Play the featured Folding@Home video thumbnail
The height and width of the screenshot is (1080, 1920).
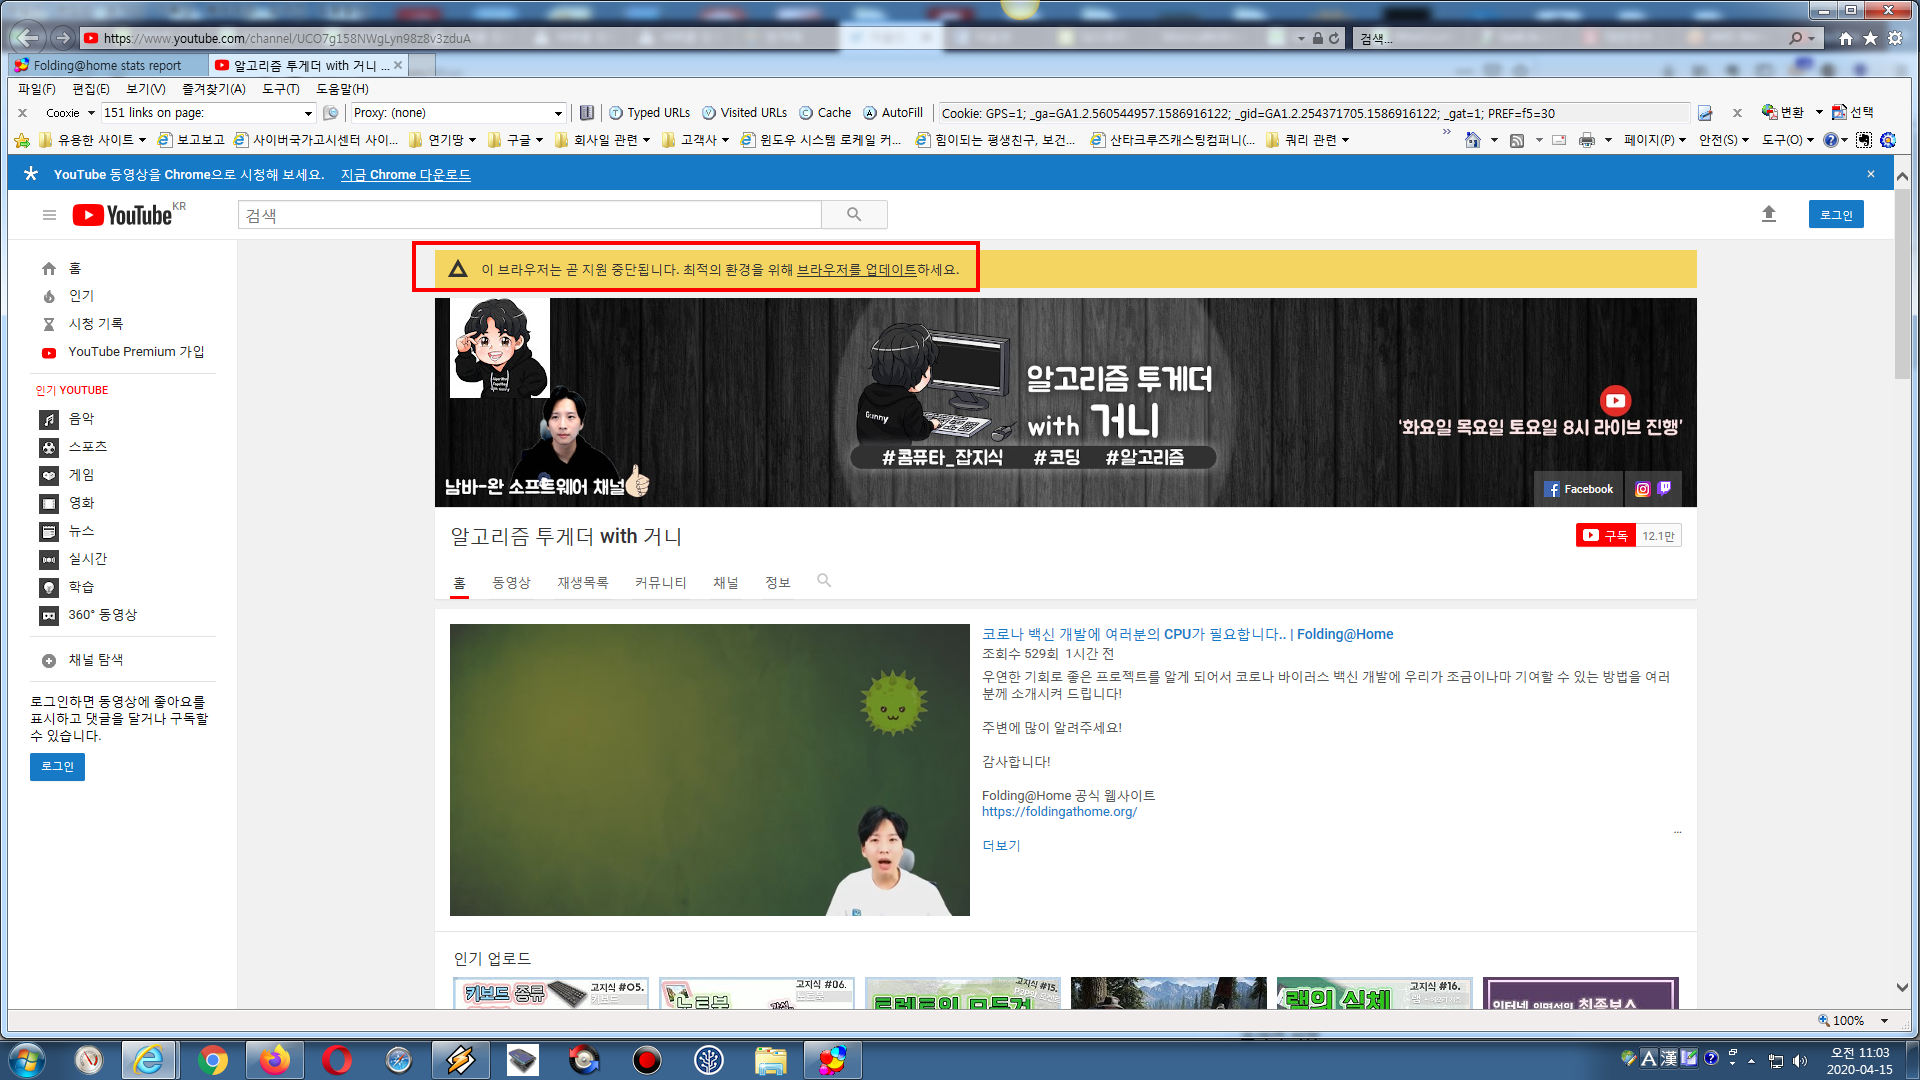709,770
